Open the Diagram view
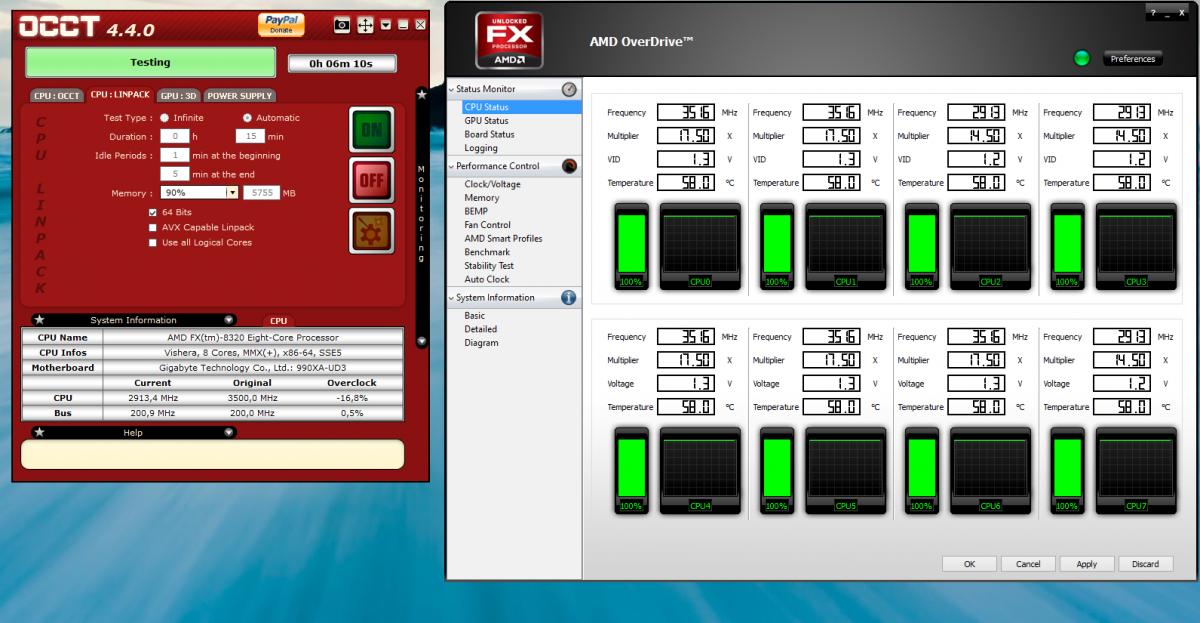Viewport: 1200px width, 623px height. point(481,343)
